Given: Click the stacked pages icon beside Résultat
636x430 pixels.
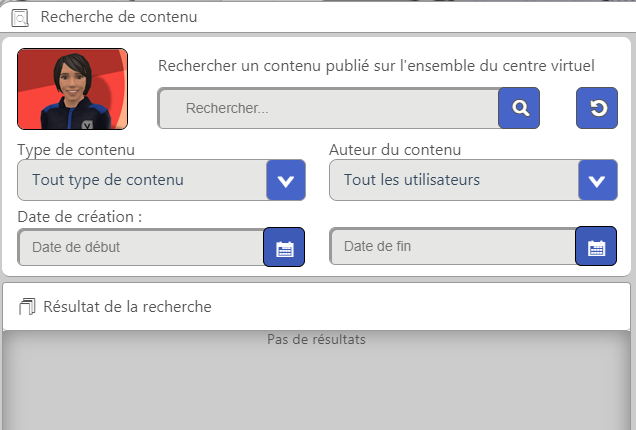Looking at the screenshot, I should pos(27,307).
